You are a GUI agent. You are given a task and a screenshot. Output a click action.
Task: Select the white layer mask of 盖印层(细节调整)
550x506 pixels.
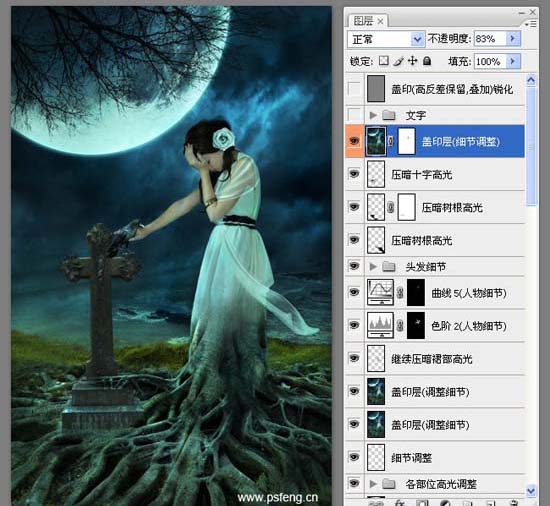point(407,141)
